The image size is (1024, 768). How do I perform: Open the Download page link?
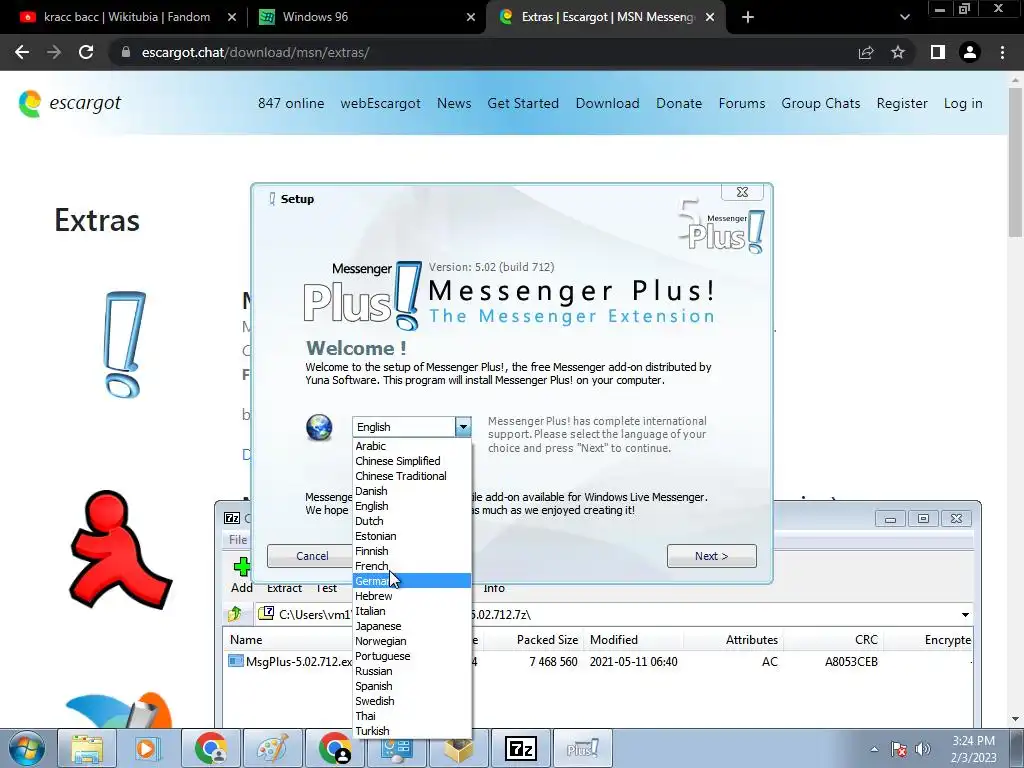607,103
